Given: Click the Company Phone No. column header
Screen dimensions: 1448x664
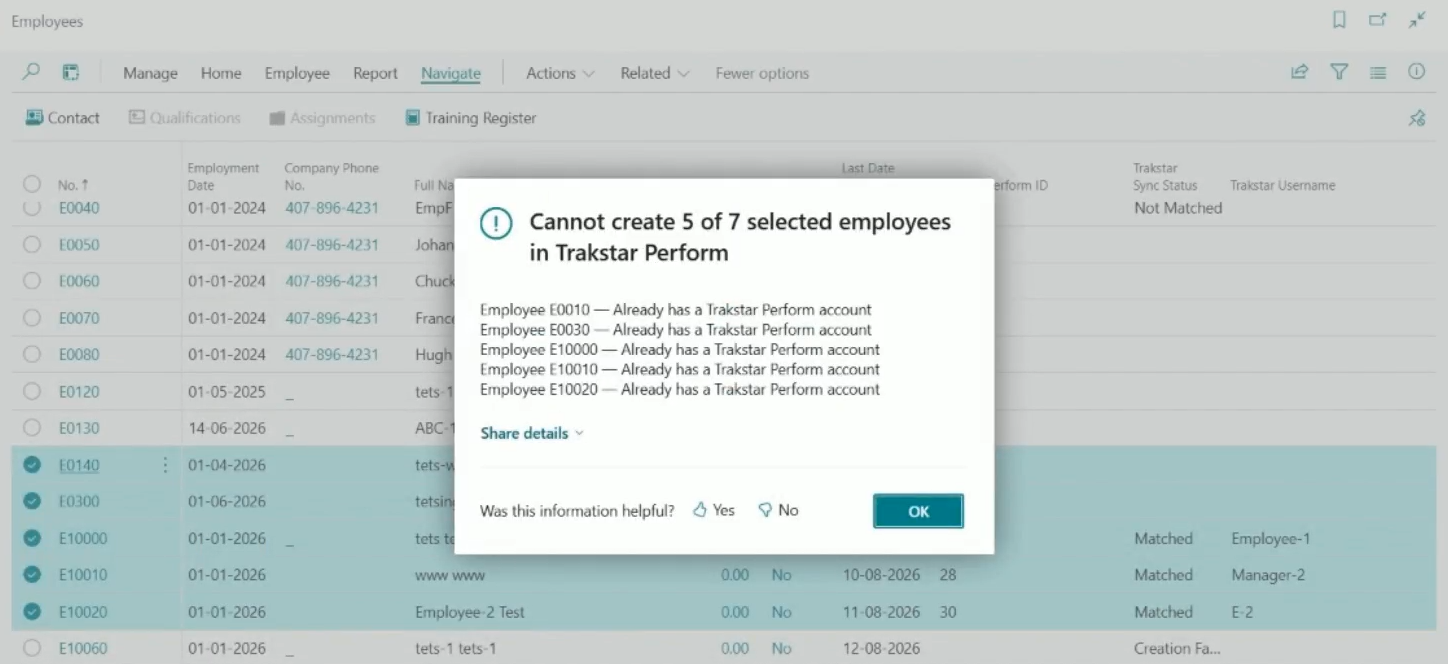Looking at the screenshot, I should click(x=331, y=177).
